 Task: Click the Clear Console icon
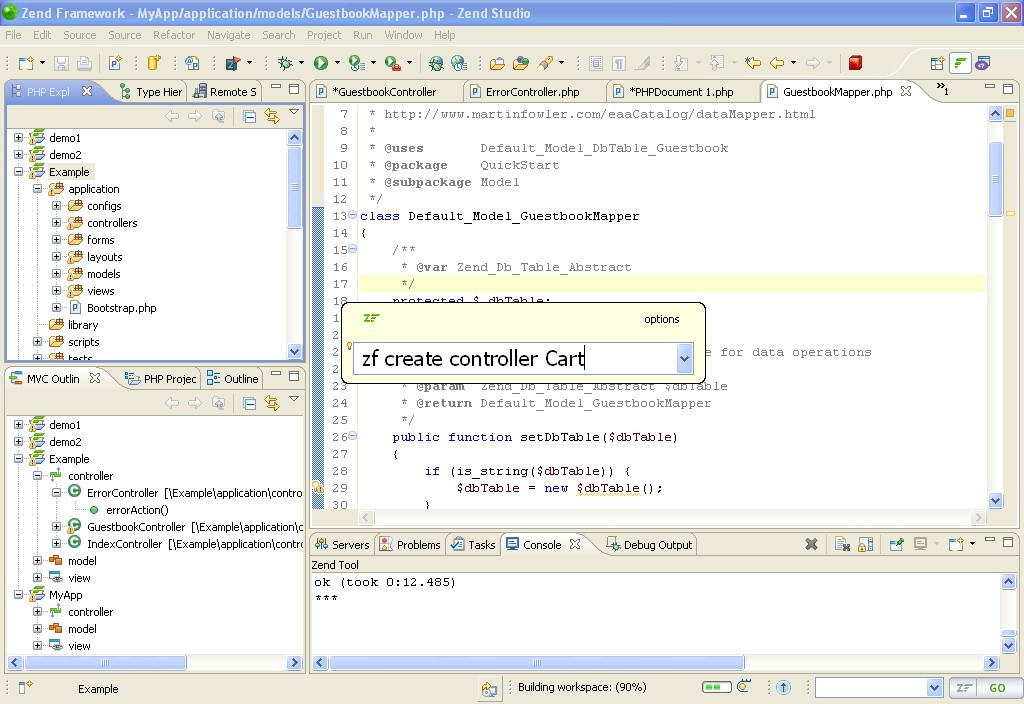[x=842, y=544]
